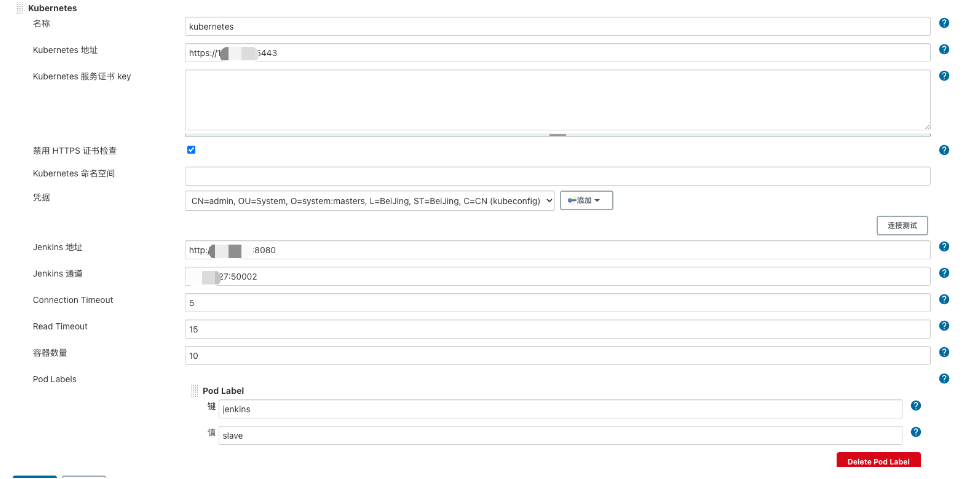Click the Delete Pod Label button
The width and height of the screenshot is (977, 479).
(x=878, y=460)
